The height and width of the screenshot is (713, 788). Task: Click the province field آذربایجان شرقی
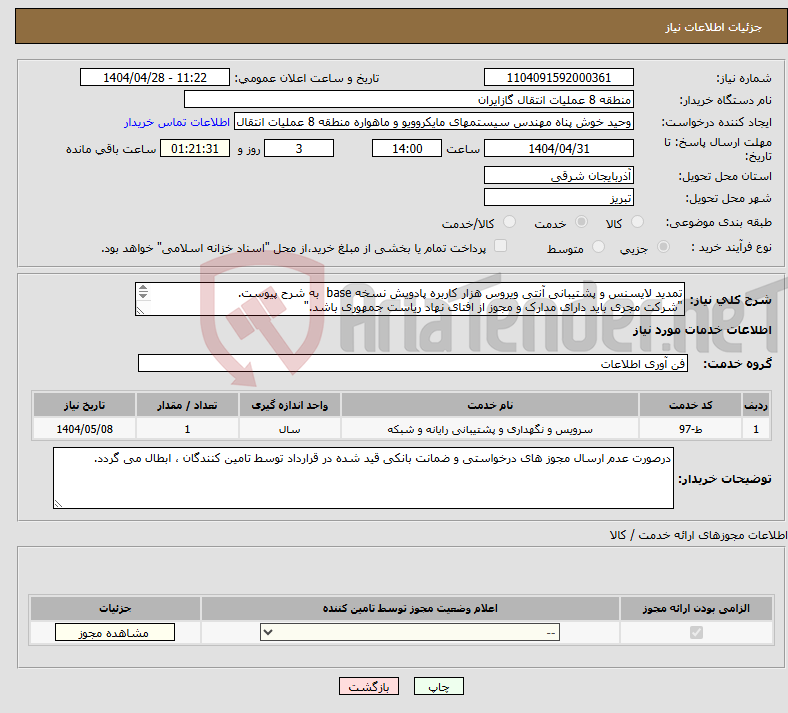(x=558, y=175)
